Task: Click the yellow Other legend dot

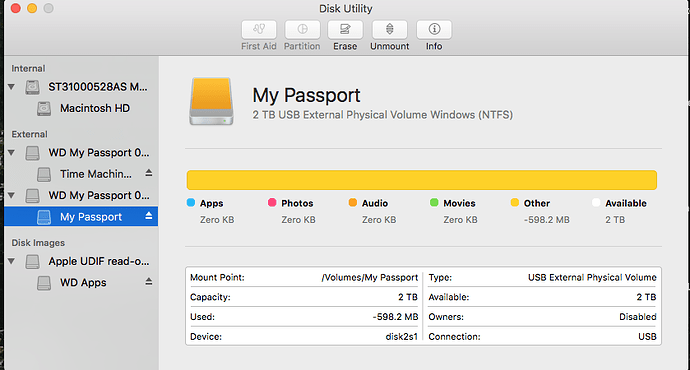Action: [x=514, y=202]
